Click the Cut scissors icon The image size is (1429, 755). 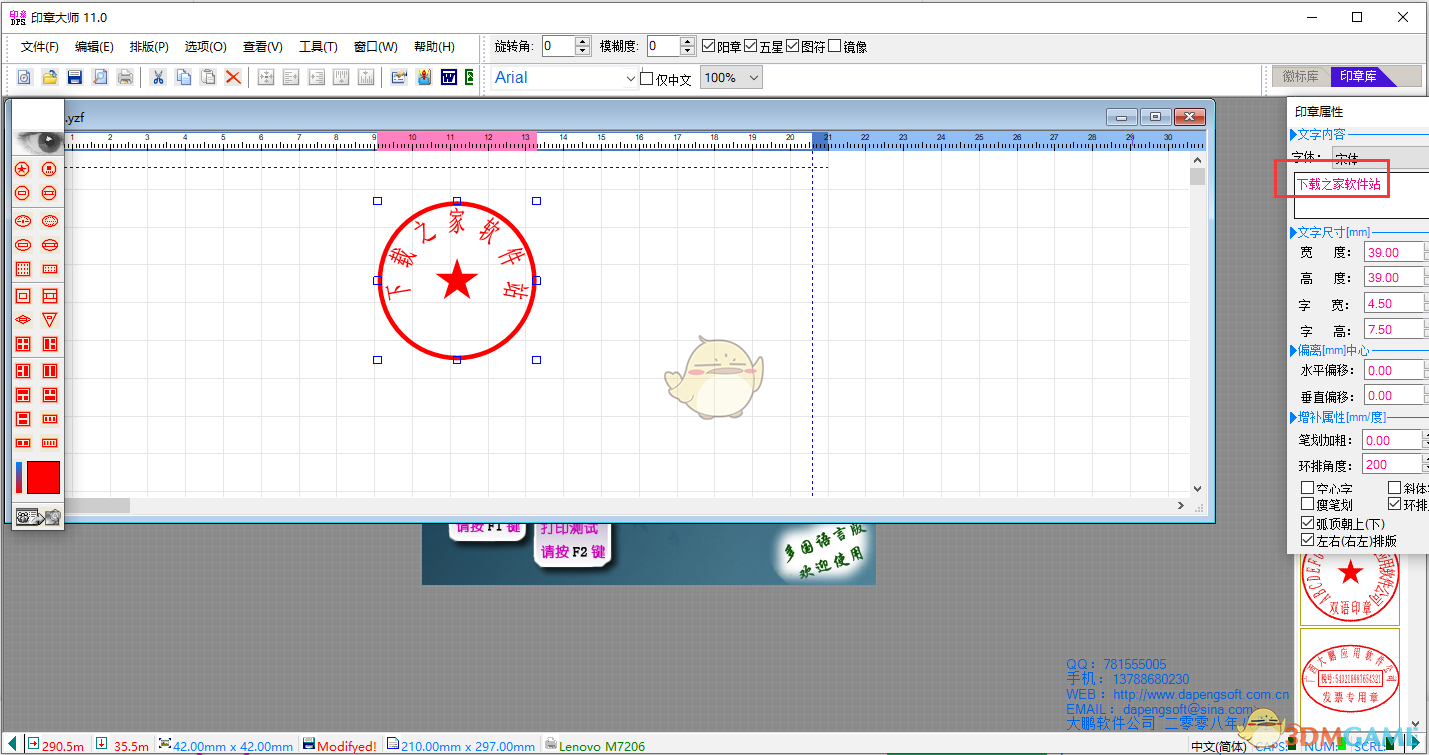point(157,77)
